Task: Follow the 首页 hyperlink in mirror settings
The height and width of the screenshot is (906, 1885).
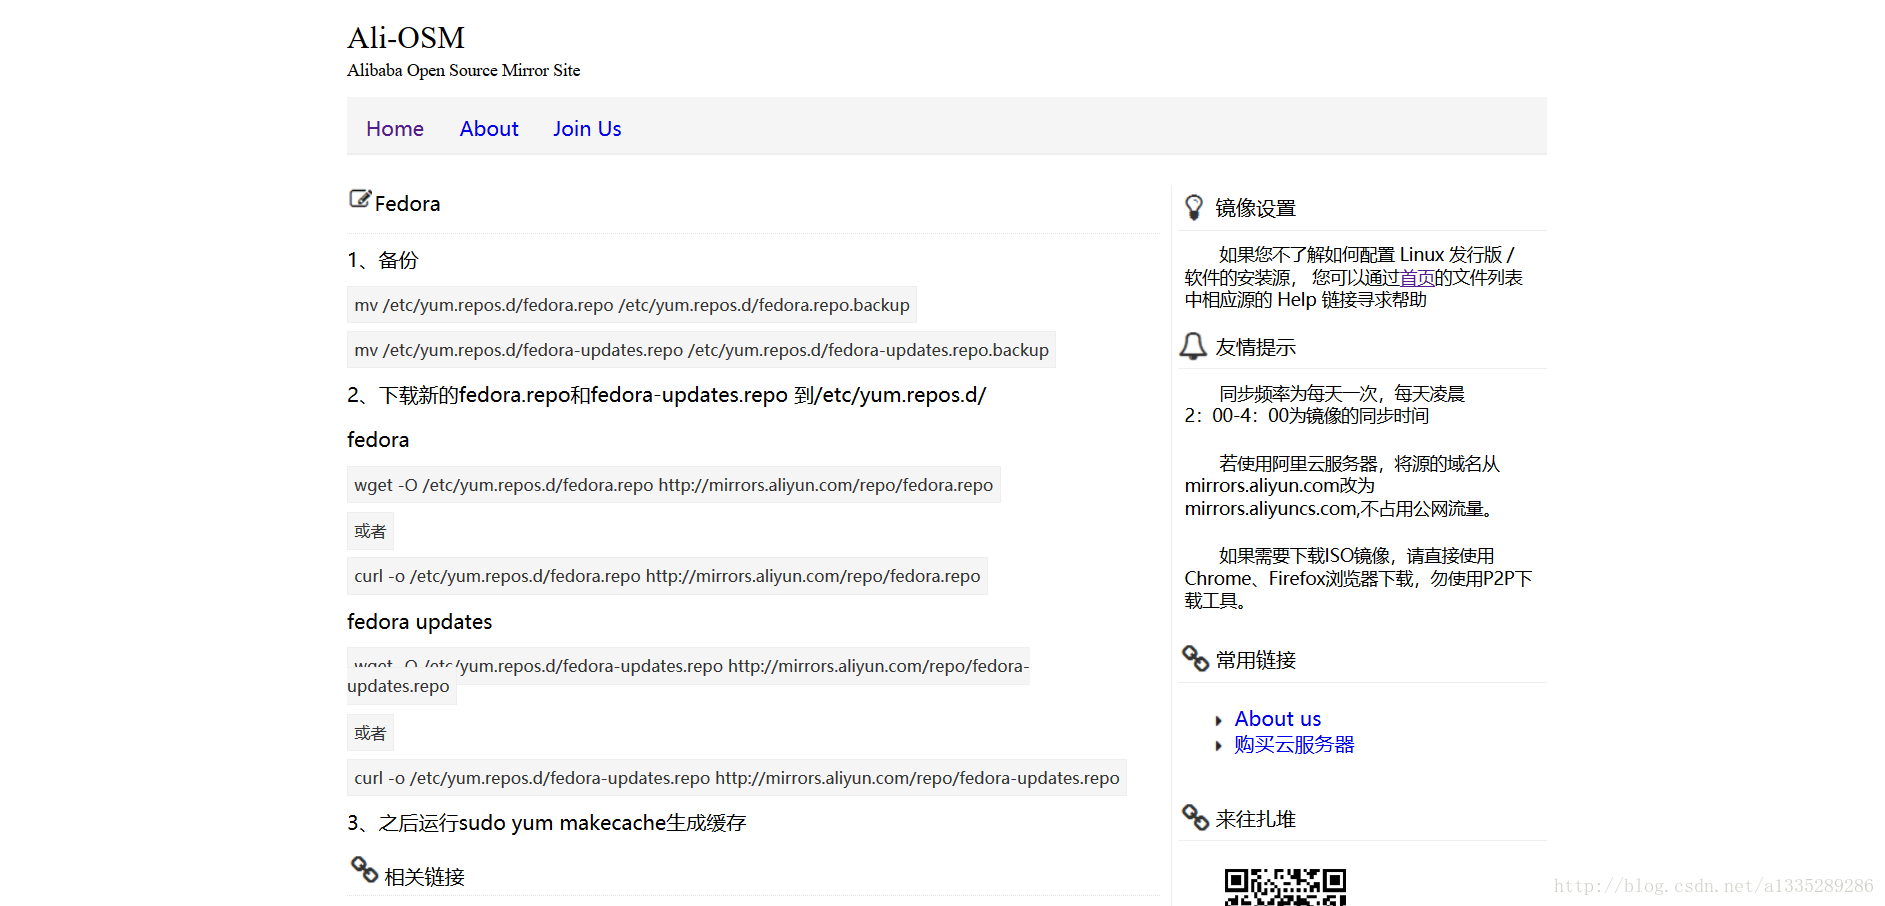Action: (x=1416, y=278)
